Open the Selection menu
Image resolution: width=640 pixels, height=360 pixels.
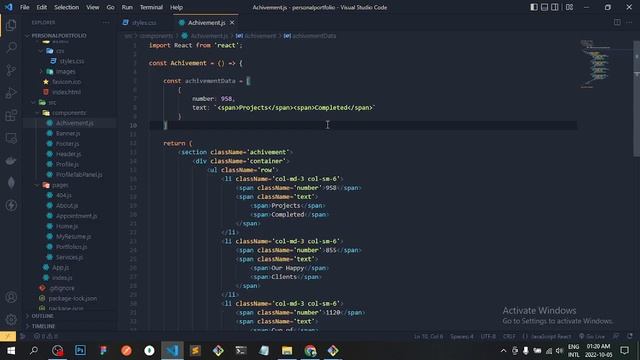pyautogui.click(x=67, y=7)
